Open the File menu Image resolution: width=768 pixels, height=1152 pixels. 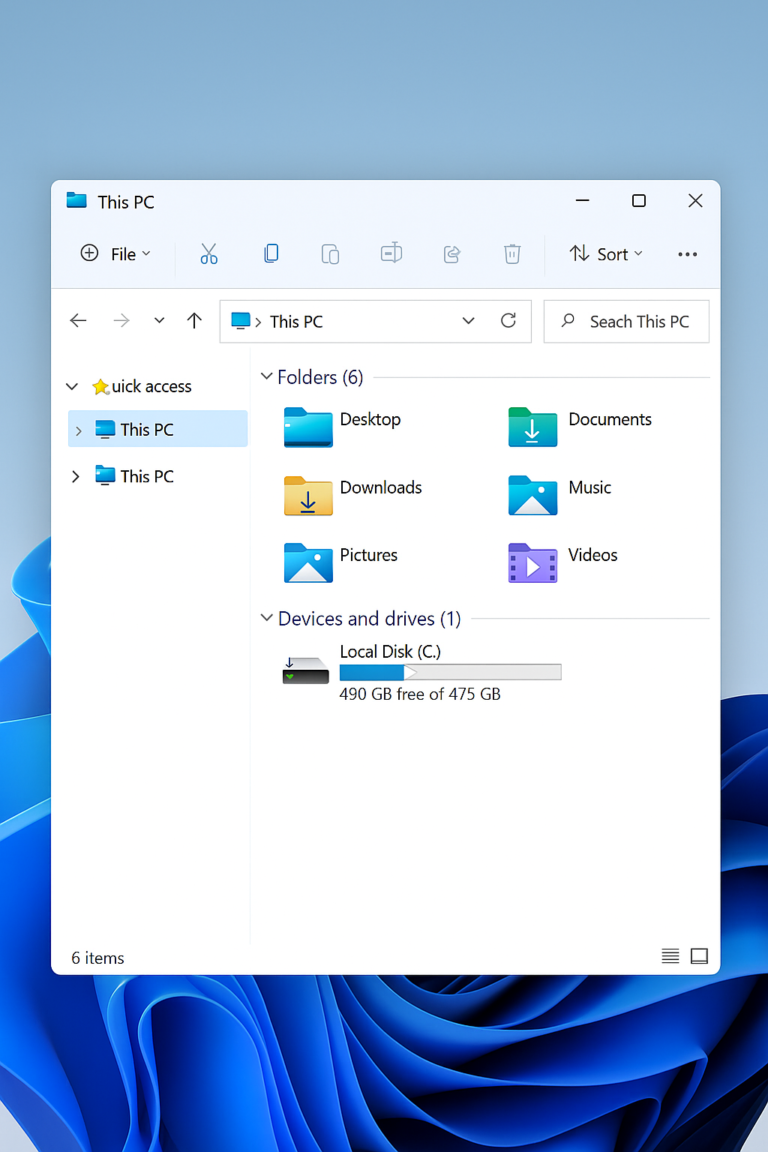(x=115, y=254)
